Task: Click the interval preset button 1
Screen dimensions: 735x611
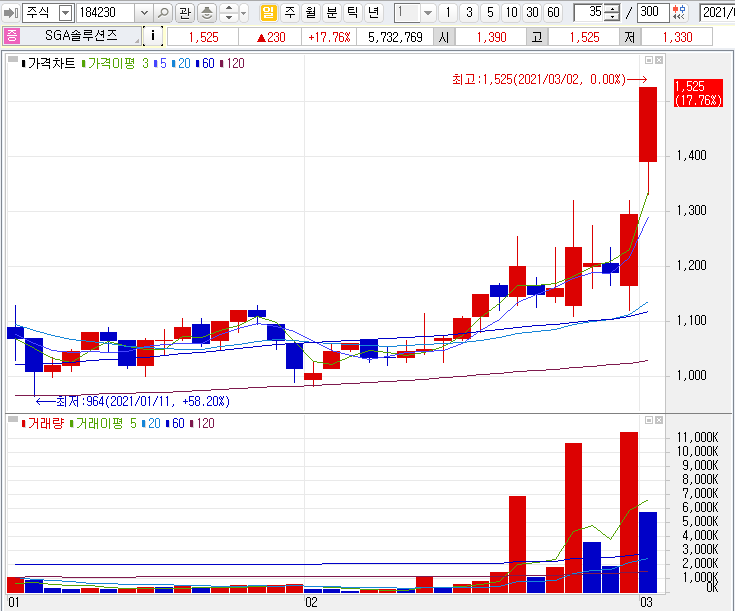Action: (x=448, y=12)
